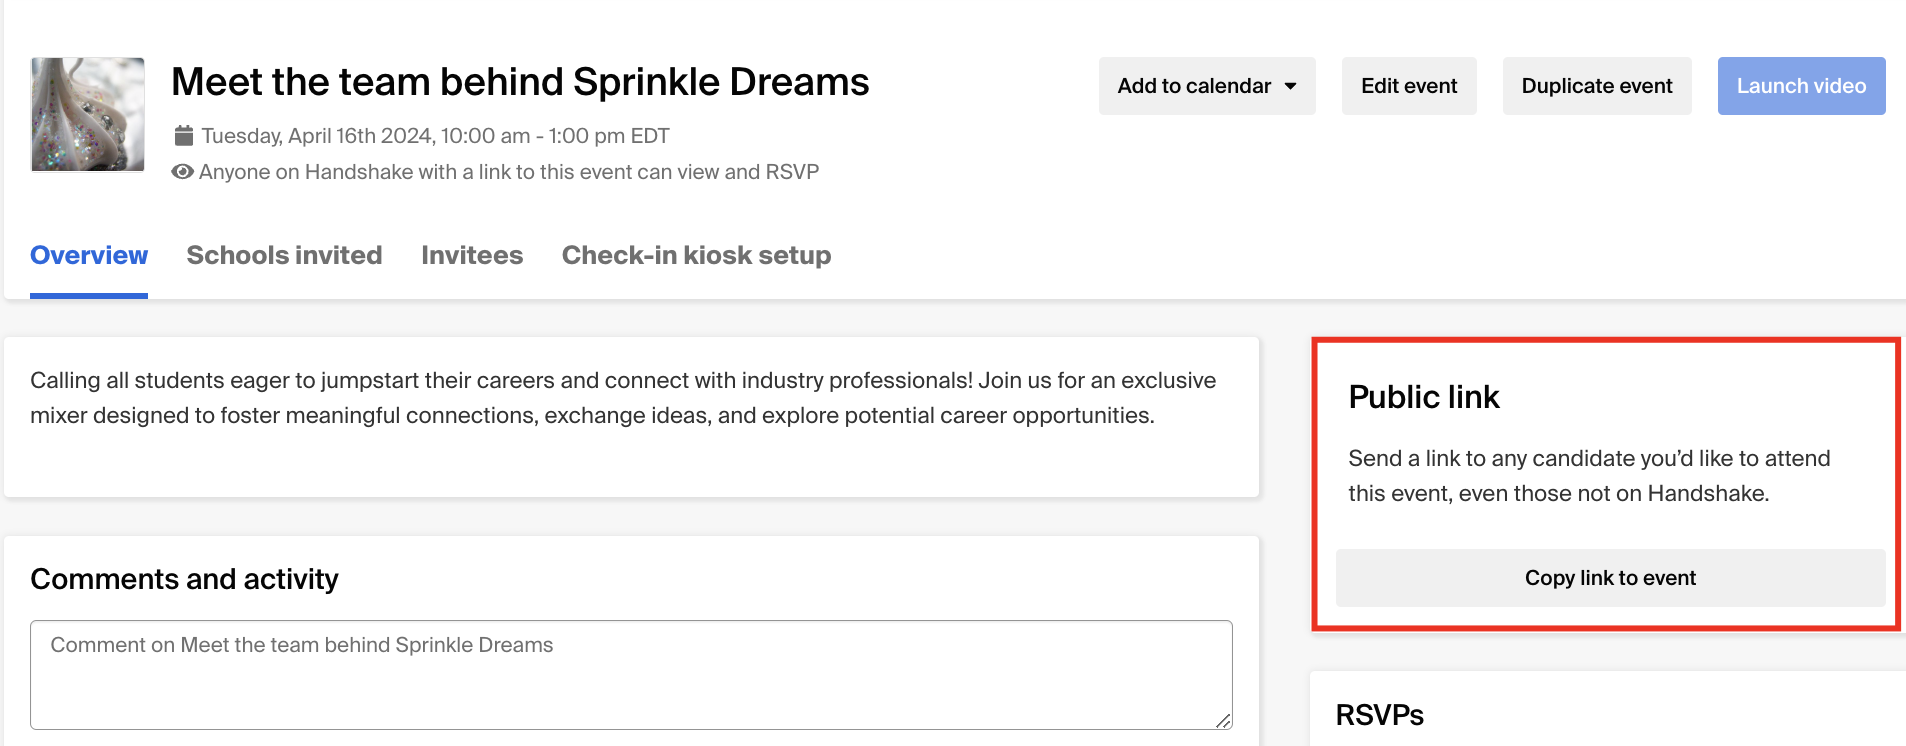
Task: Switch to the Overview tab
Action: (89, 256)
